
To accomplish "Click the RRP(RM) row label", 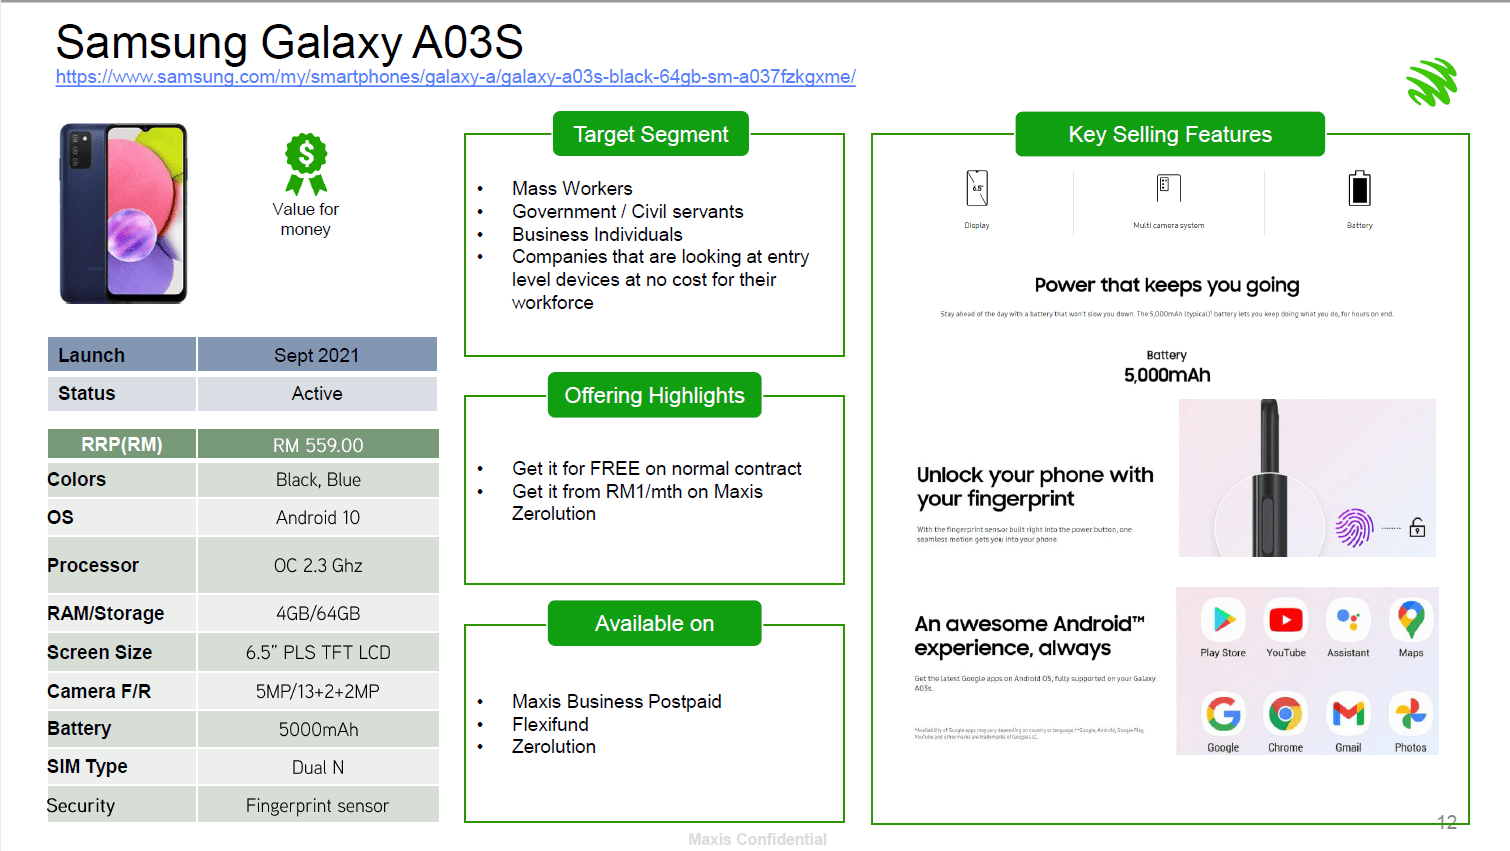I will coord(122,444).
